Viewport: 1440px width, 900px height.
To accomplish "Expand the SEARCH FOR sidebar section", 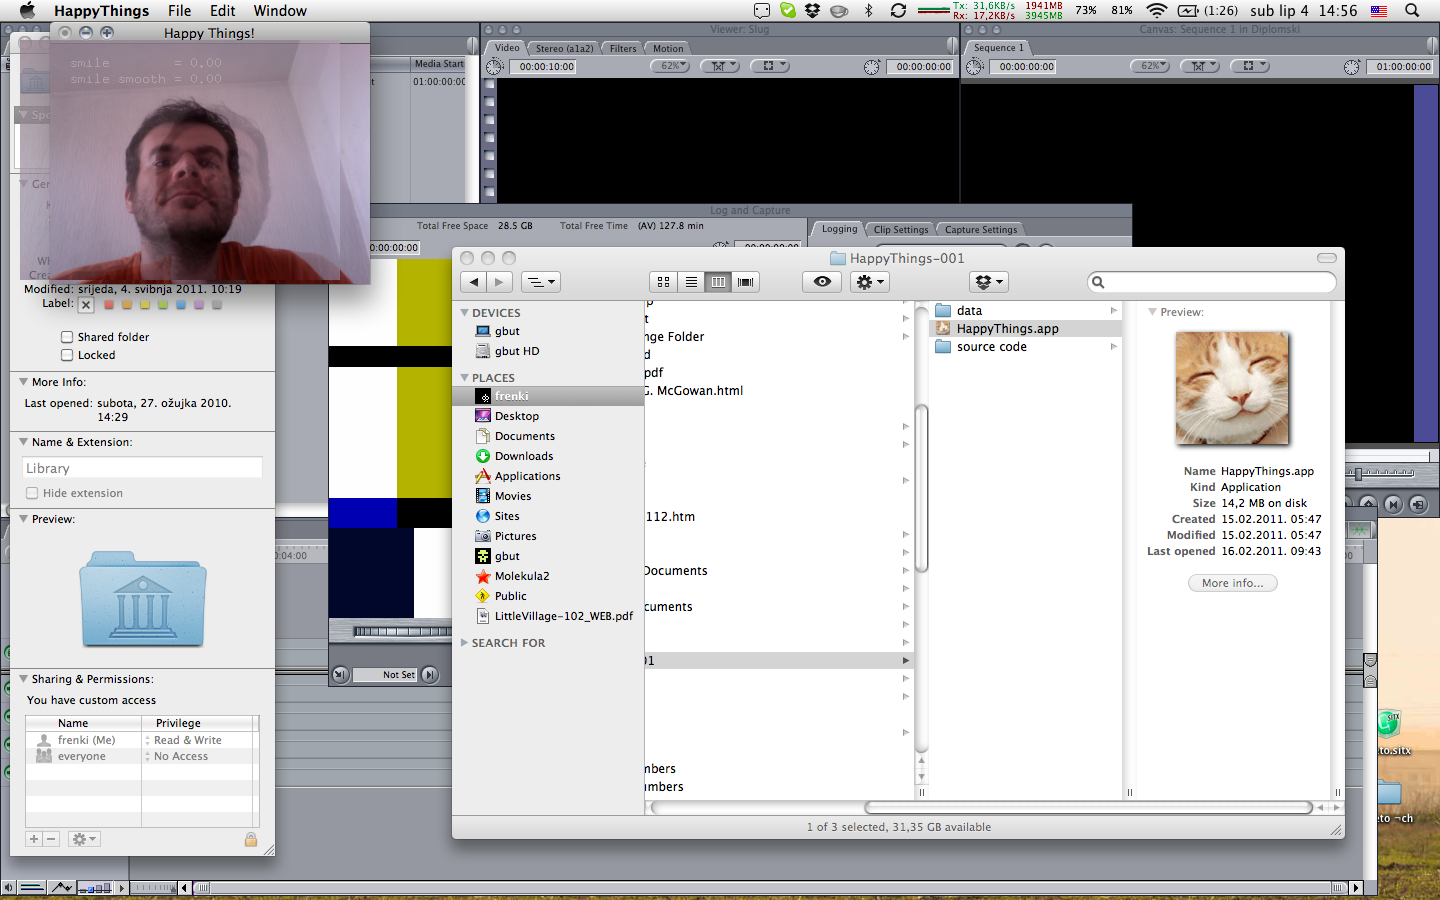I will 464,643.
